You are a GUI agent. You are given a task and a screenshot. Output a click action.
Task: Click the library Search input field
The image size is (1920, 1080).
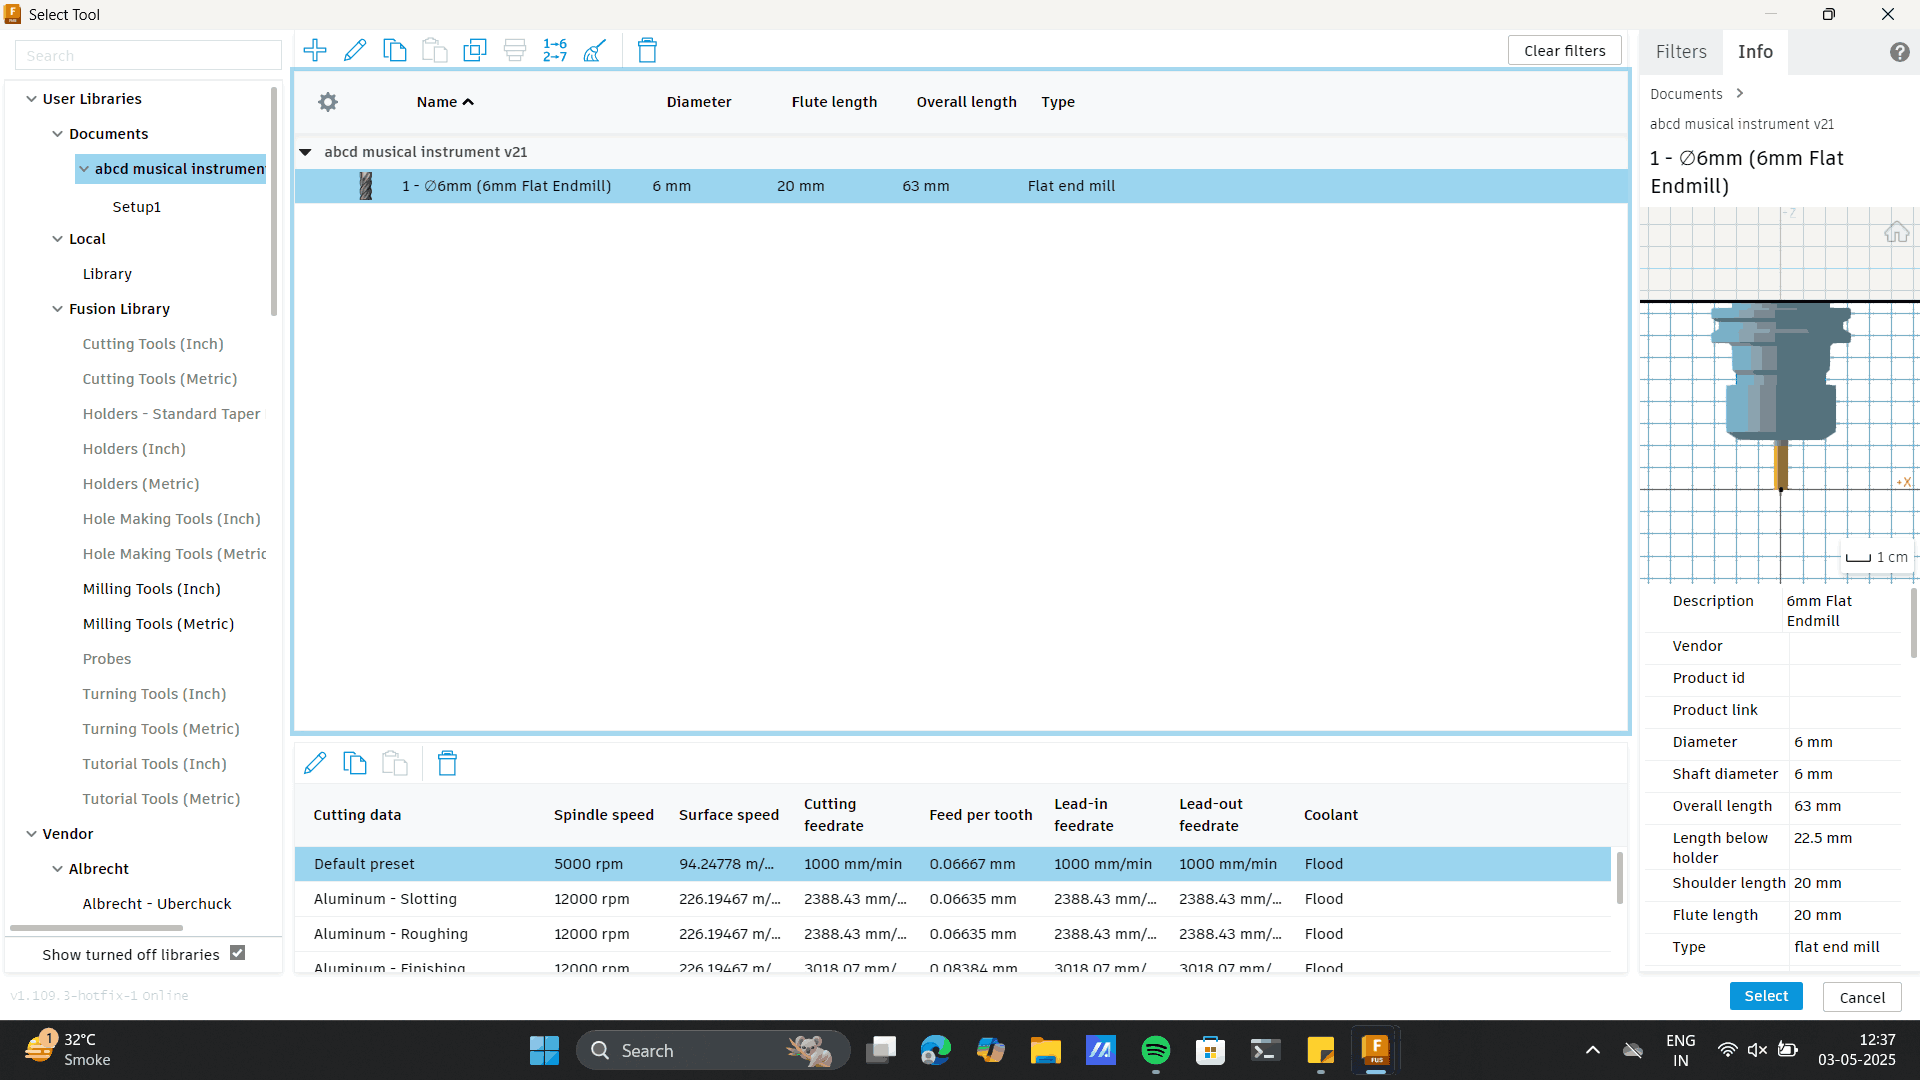(148, 55)
